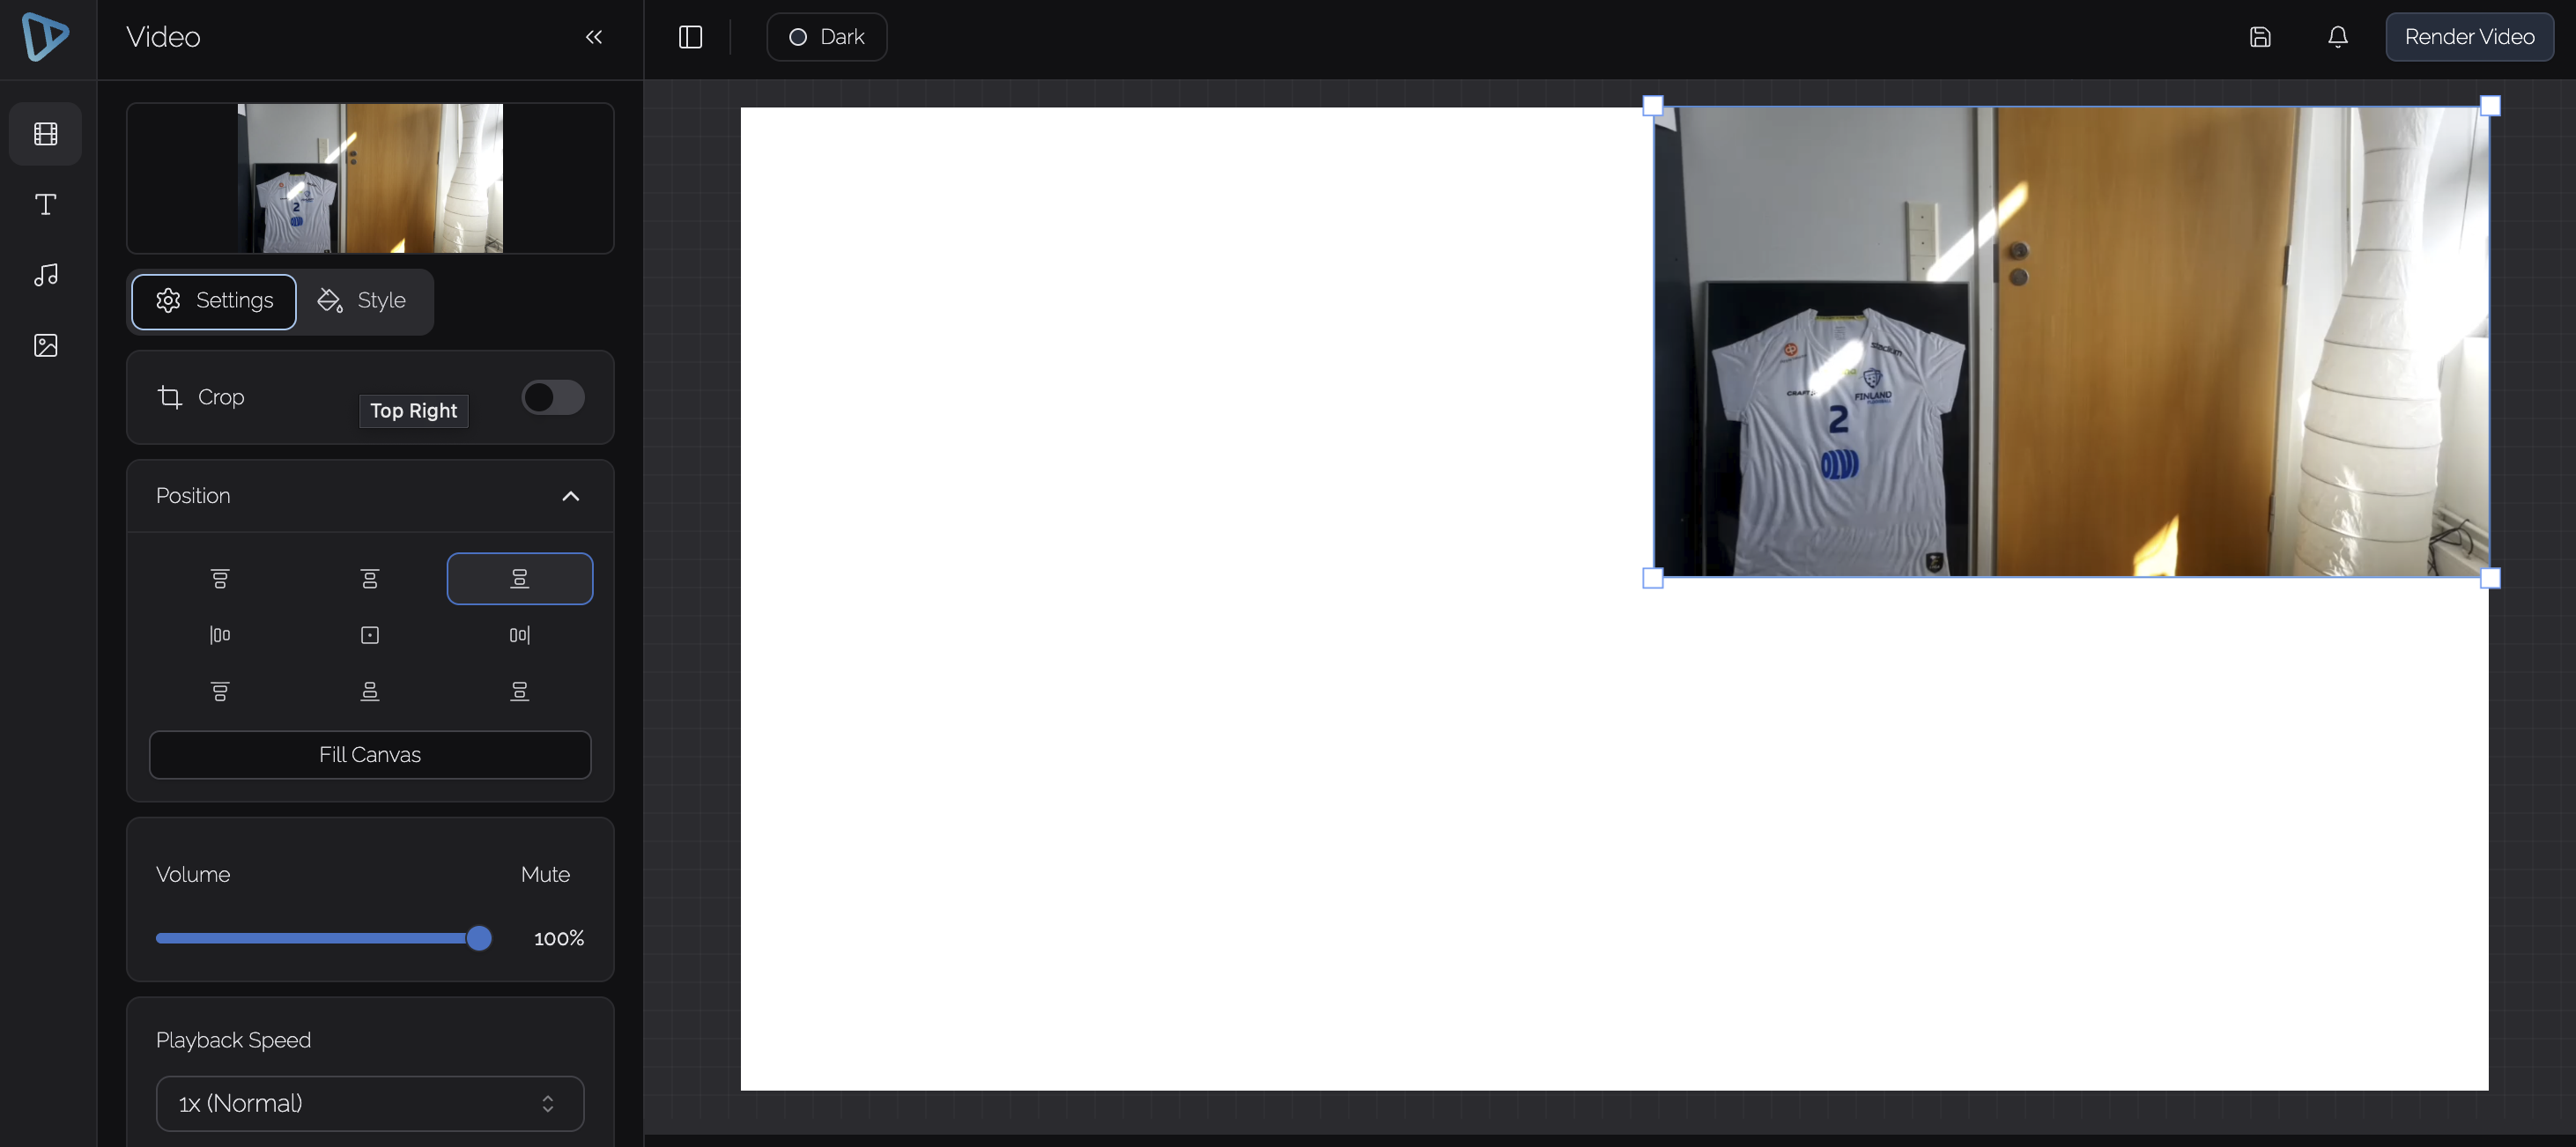Screen dimensions: 2576x1147
Task: Open the Playback Speed dropdown
Action: [x=370, y=1103]
